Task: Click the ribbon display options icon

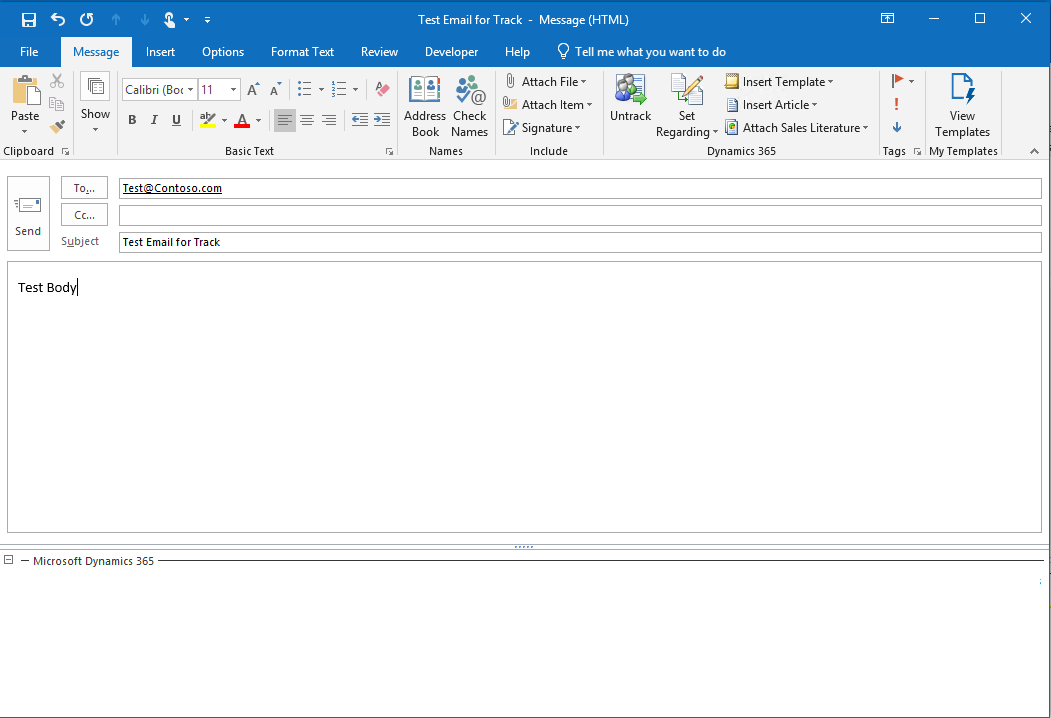Action: tap(887, 19)
